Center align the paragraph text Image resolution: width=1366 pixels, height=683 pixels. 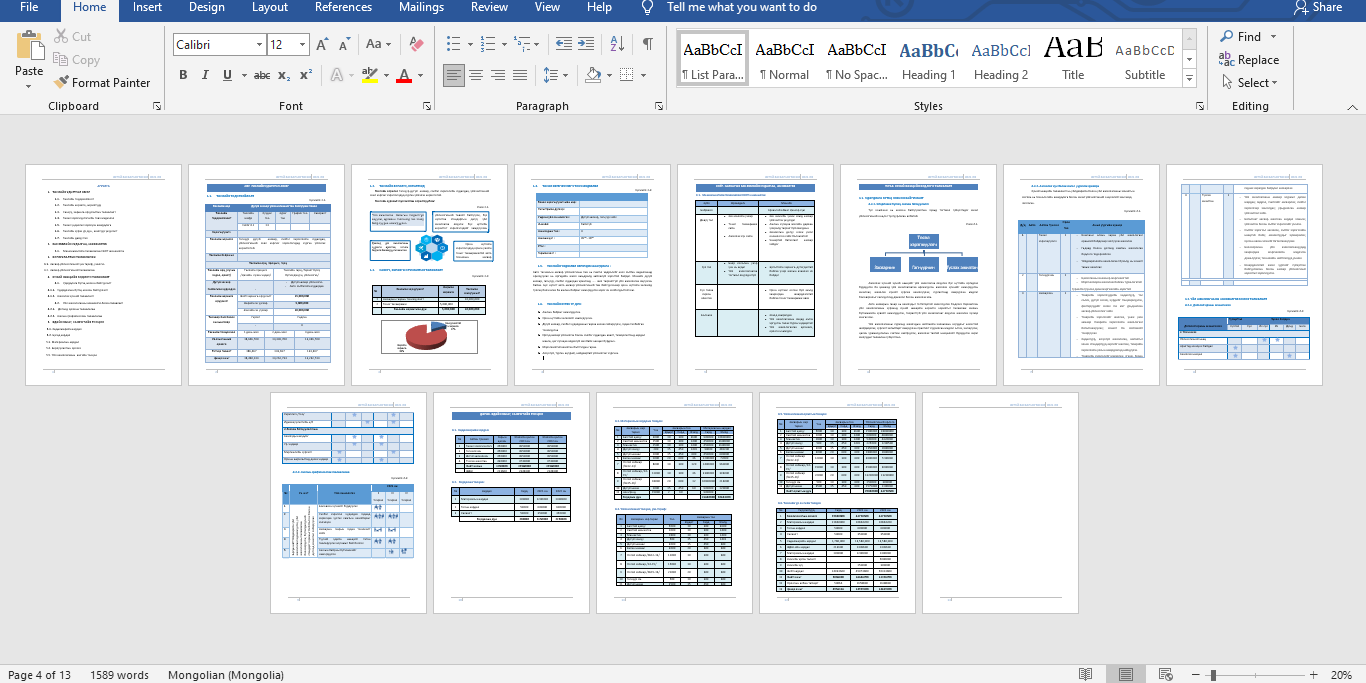(477, 75)
